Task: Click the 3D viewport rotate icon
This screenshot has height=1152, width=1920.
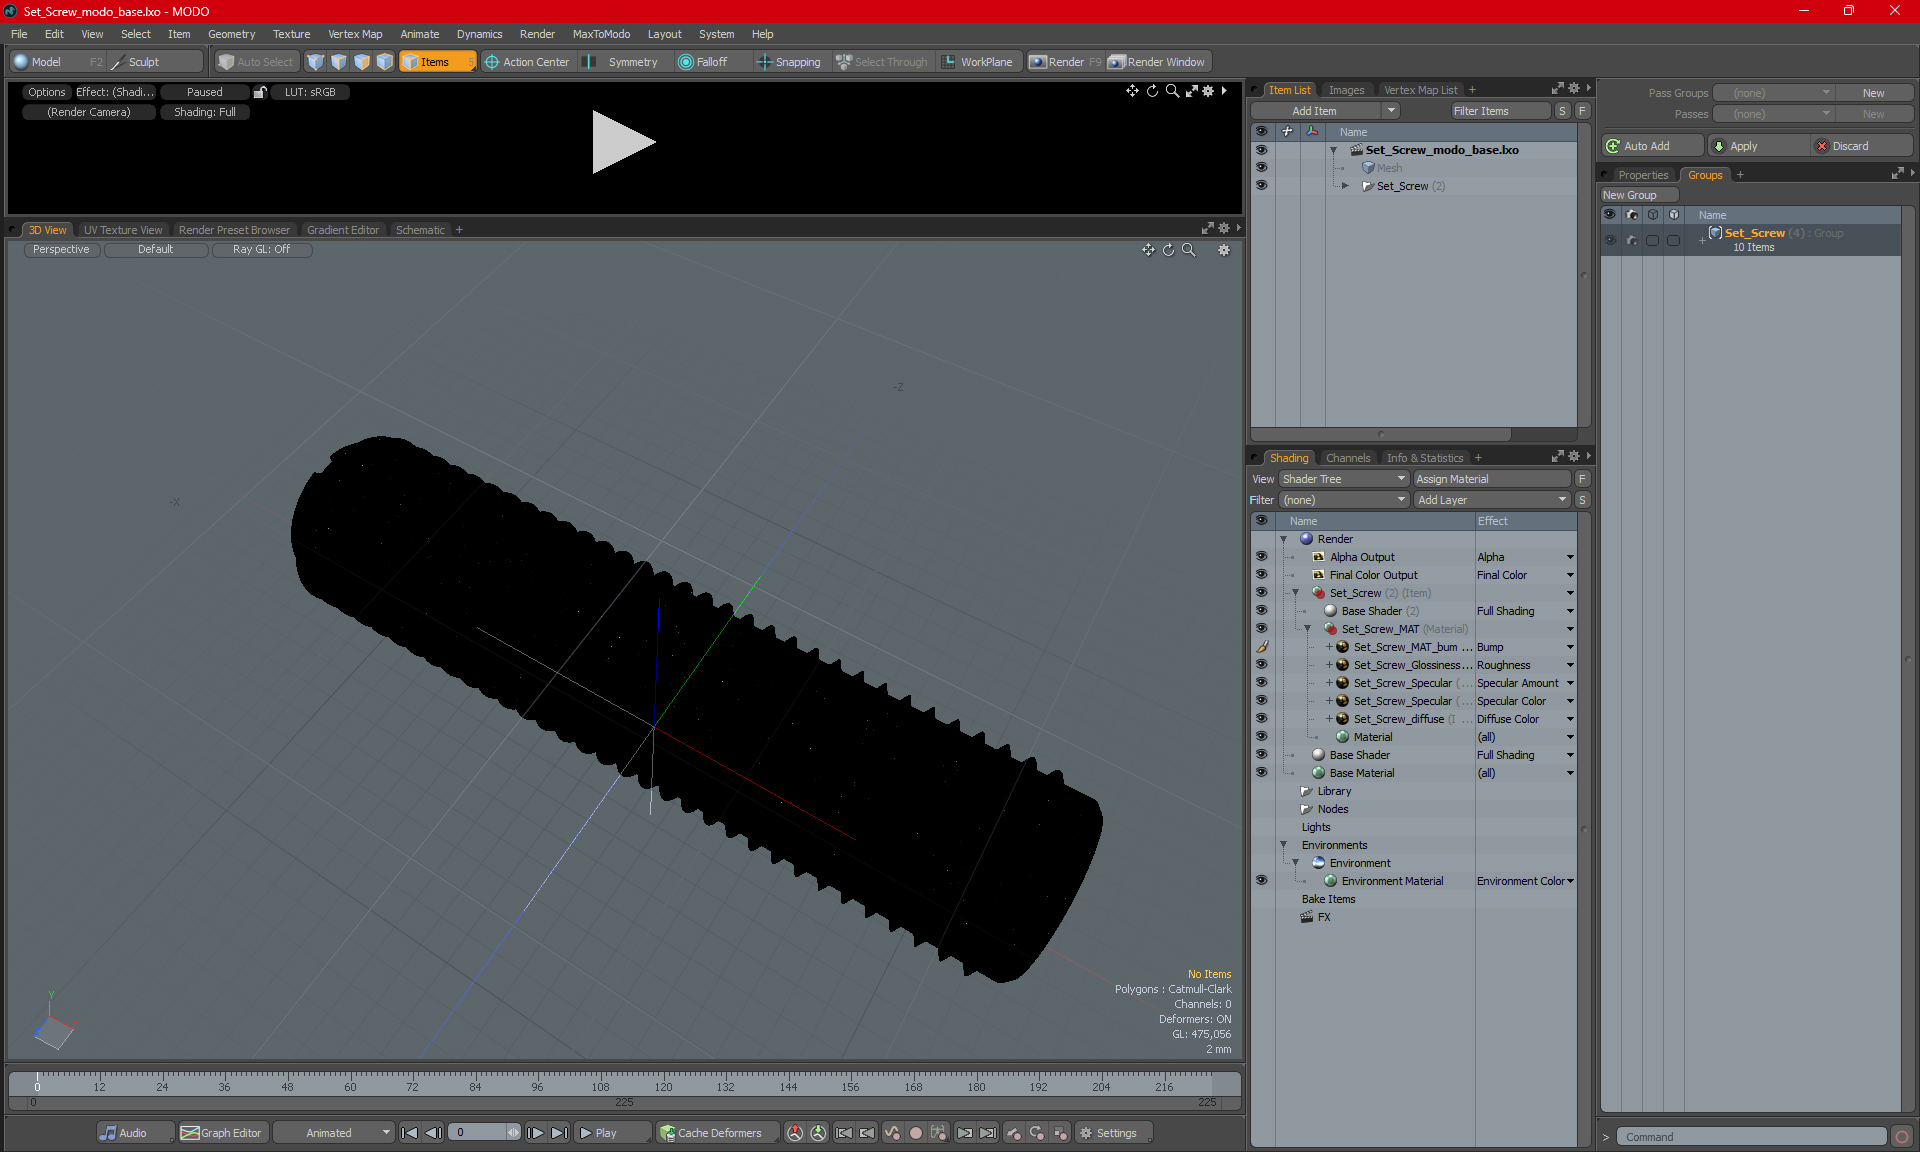Action: coord(1168,250)
